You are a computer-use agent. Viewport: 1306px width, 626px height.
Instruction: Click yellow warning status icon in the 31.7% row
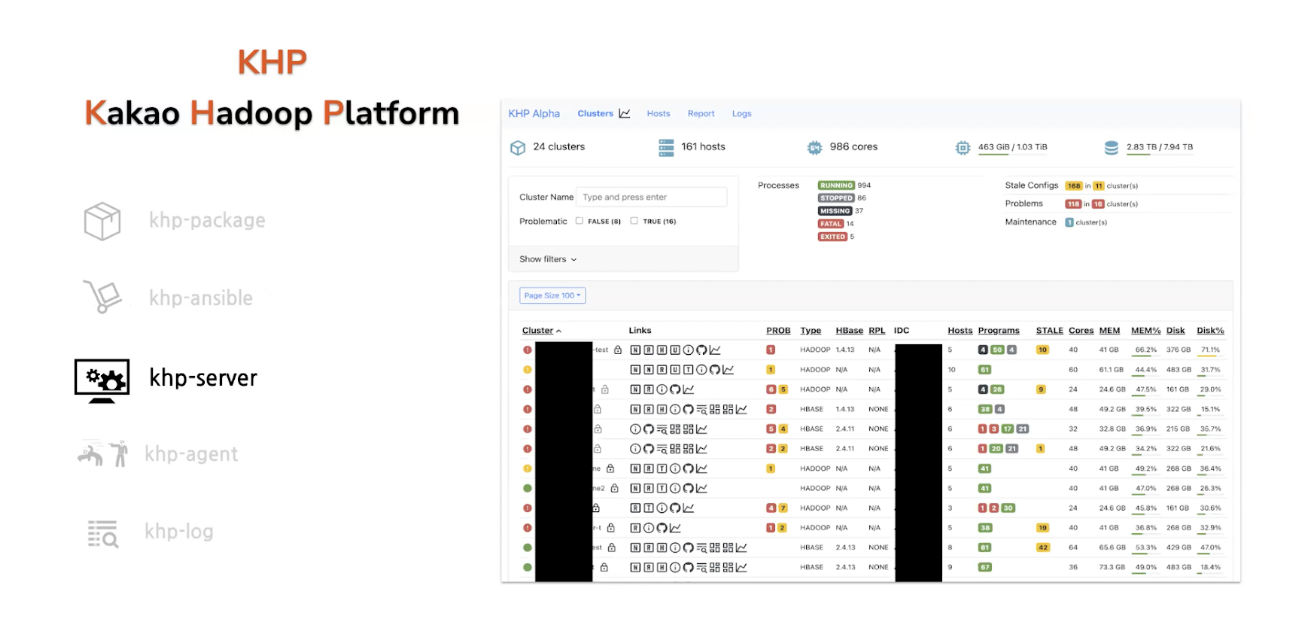pyautogui.click(x=527, y=369)
